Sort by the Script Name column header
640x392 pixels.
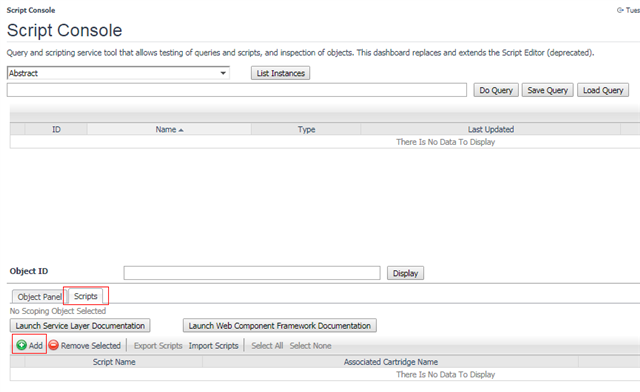tap(114, 362)
